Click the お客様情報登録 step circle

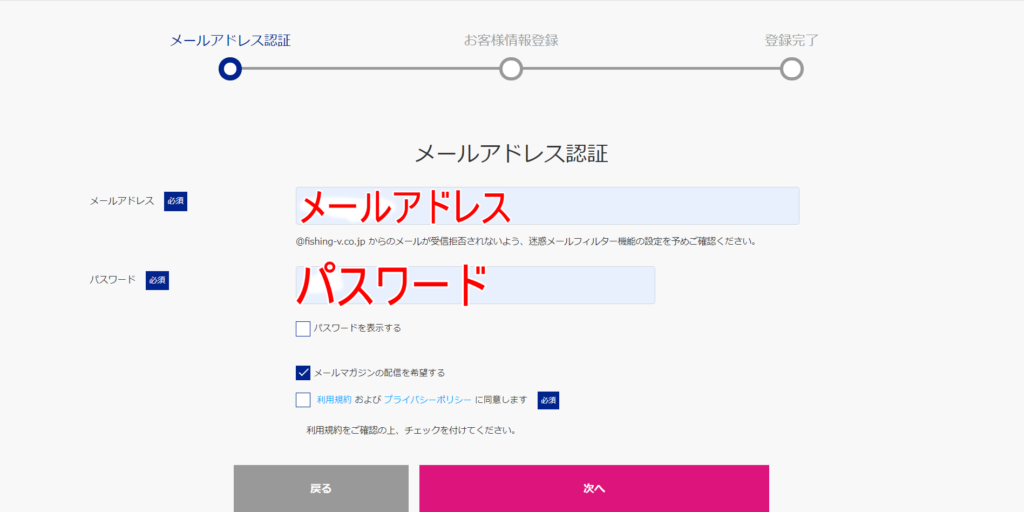tap(511, 69)
